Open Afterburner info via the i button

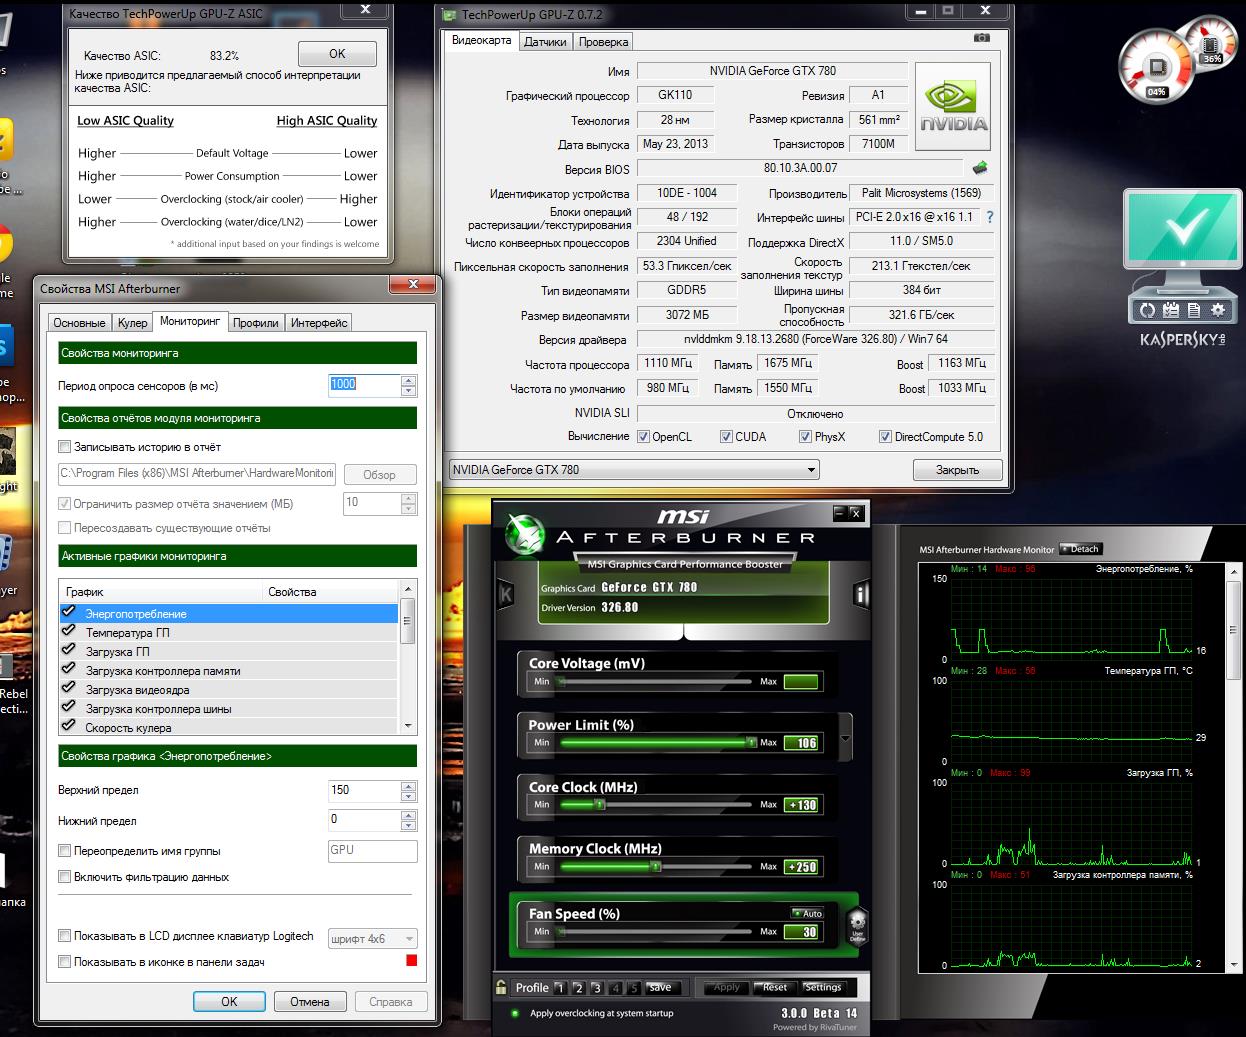[861, 595]
